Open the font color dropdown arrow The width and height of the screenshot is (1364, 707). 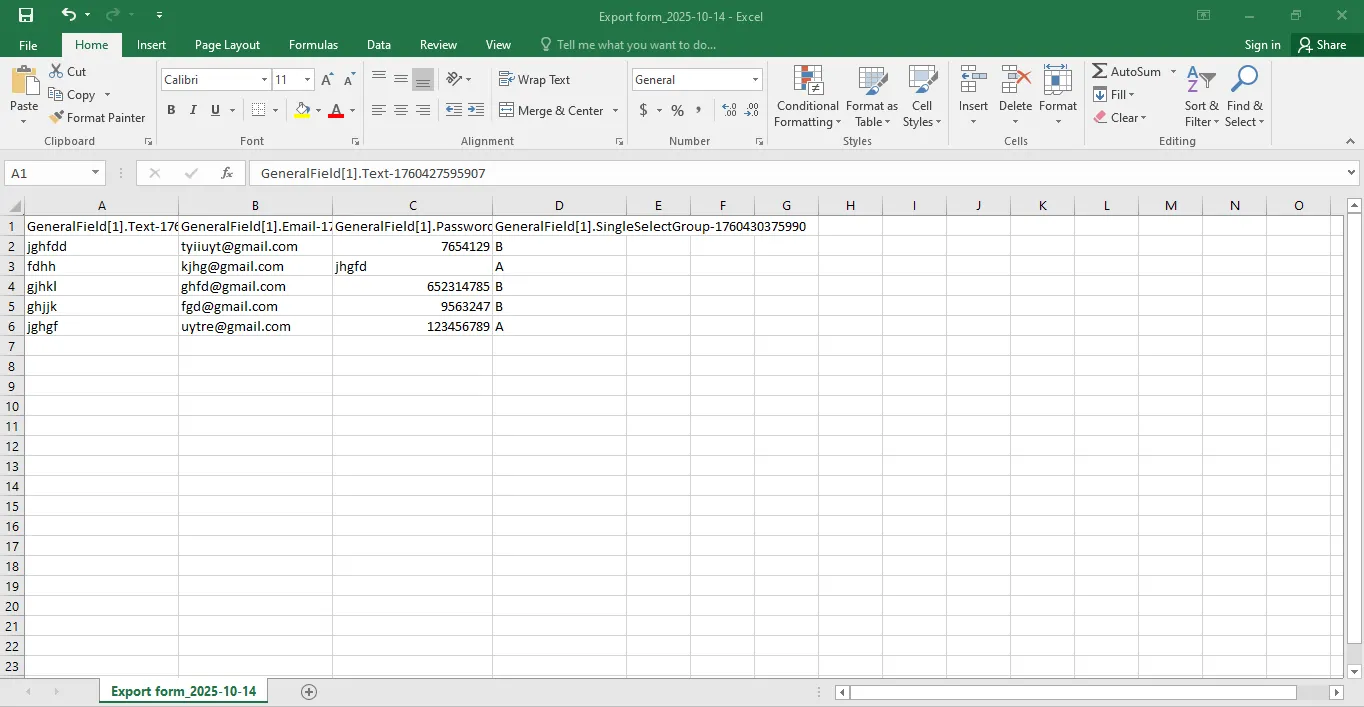(x=352, y=110)
